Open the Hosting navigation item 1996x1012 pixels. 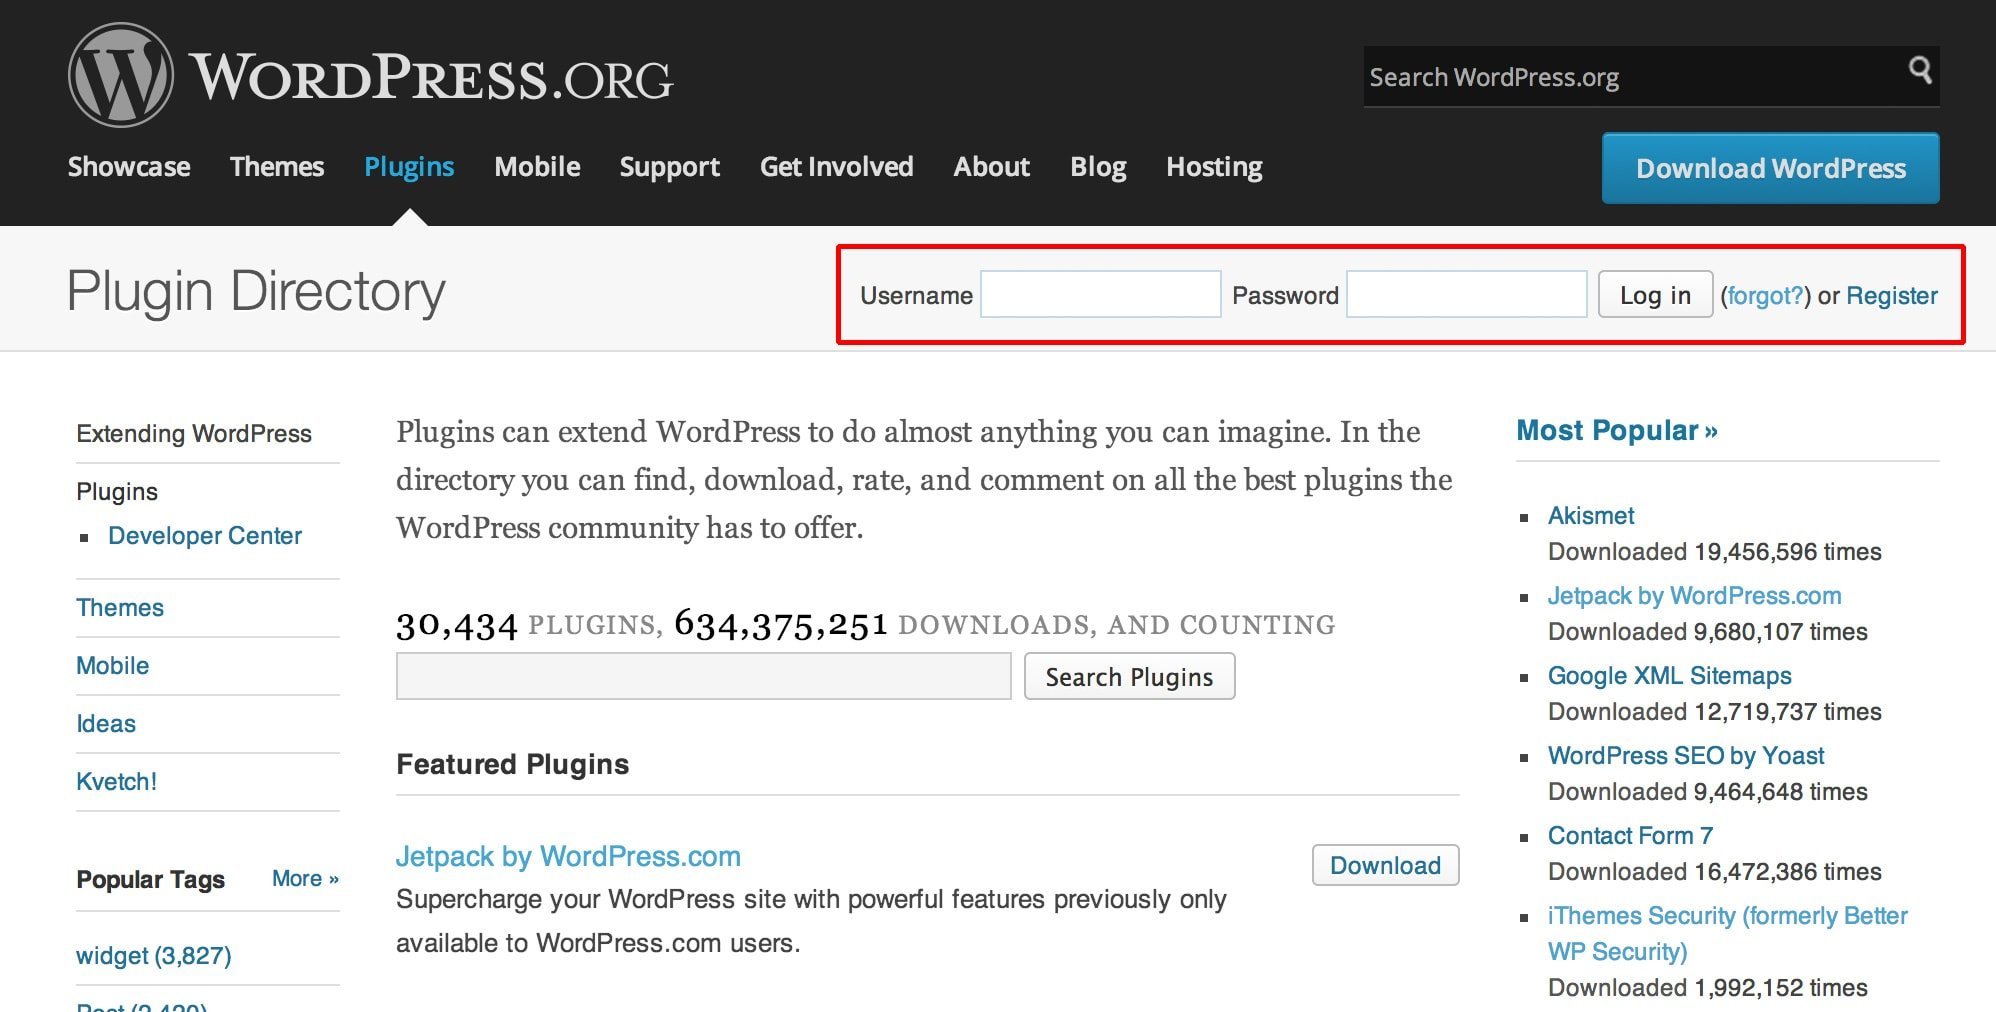tap(1214, 167)
